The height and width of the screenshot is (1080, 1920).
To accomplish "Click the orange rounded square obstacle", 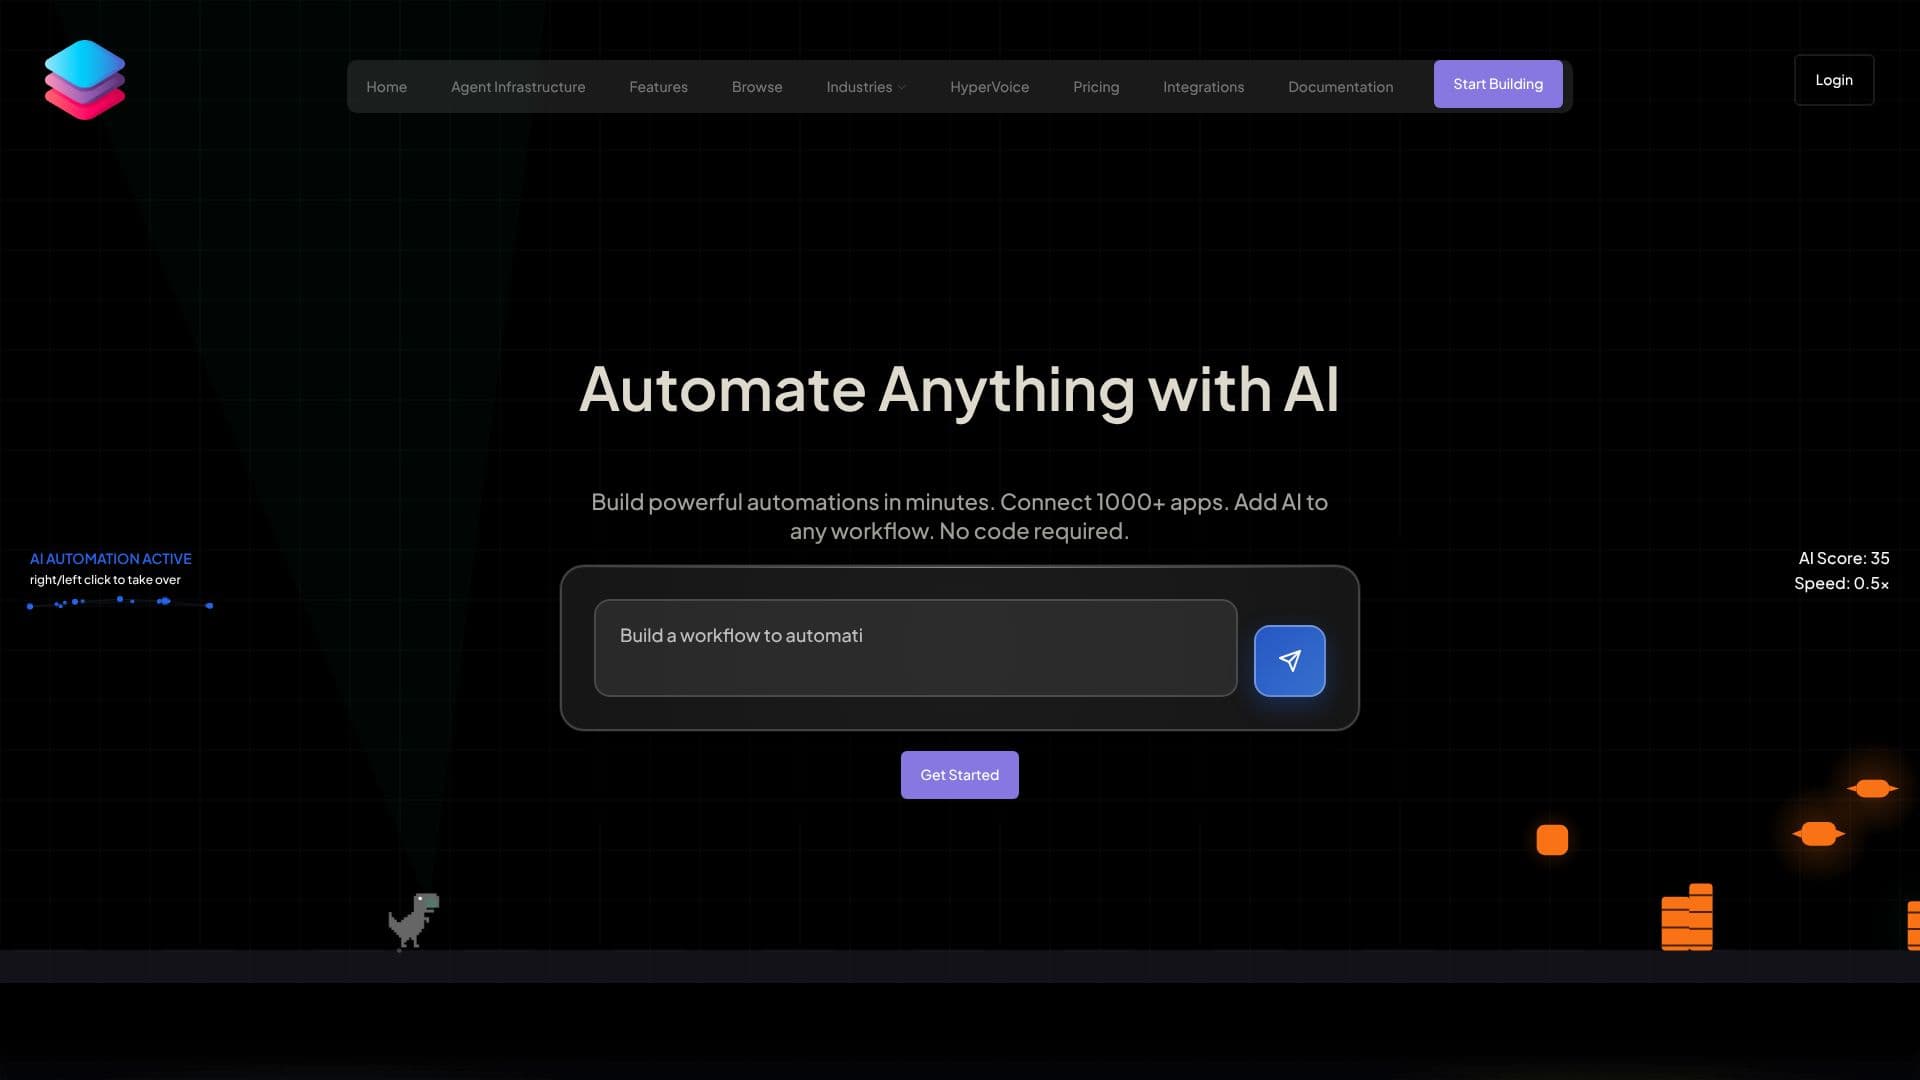I will pyautogui.click(x=1552, y=840).
